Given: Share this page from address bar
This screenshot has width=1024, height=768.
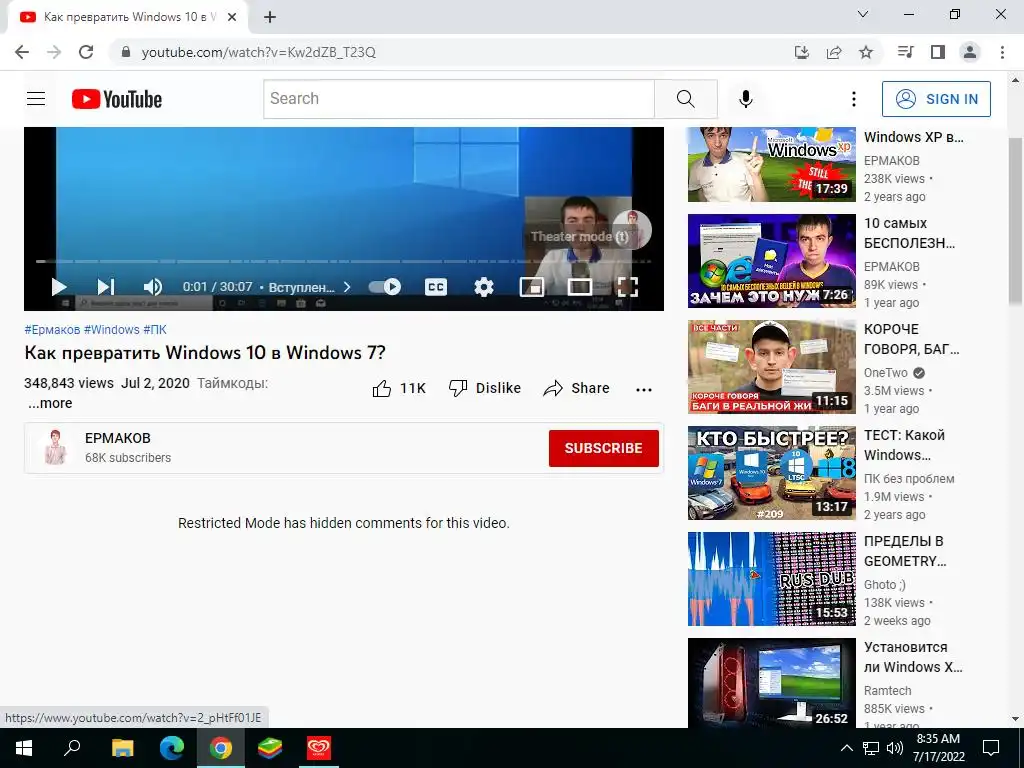Looking at the screenshot, I should pos(834,52).
